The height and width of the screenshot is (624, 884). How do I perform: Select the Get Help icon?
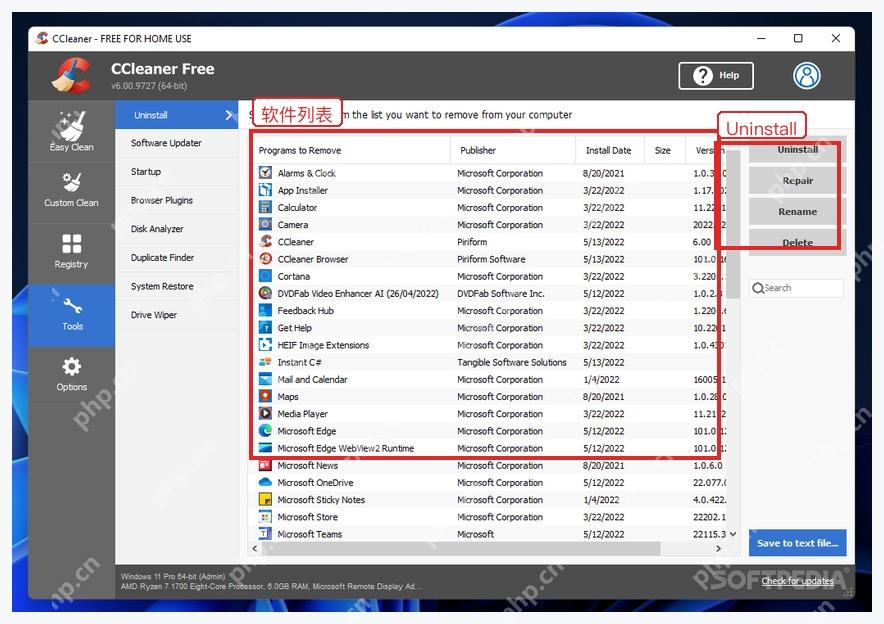coord(265,328)
